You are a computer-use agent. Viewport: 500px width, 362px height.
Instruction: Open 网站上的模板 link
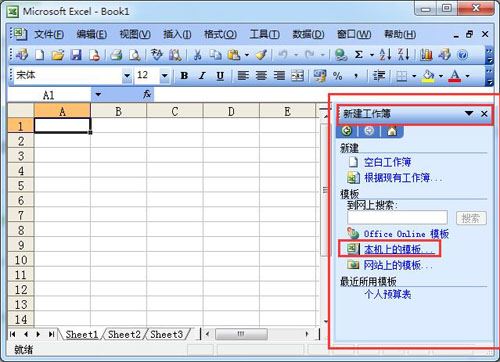(x=398, y=265)
